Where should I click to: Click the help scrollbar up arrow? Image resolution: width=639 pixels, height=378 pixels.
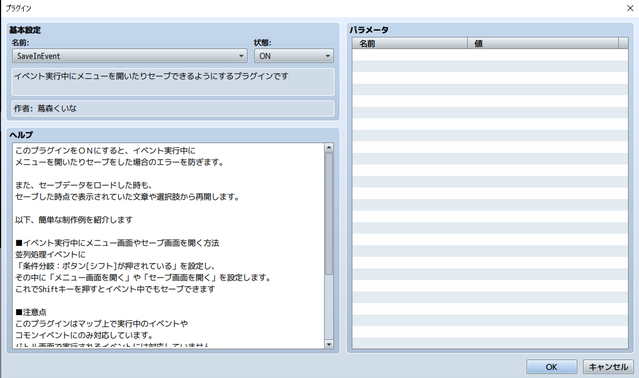pos(329,148)
